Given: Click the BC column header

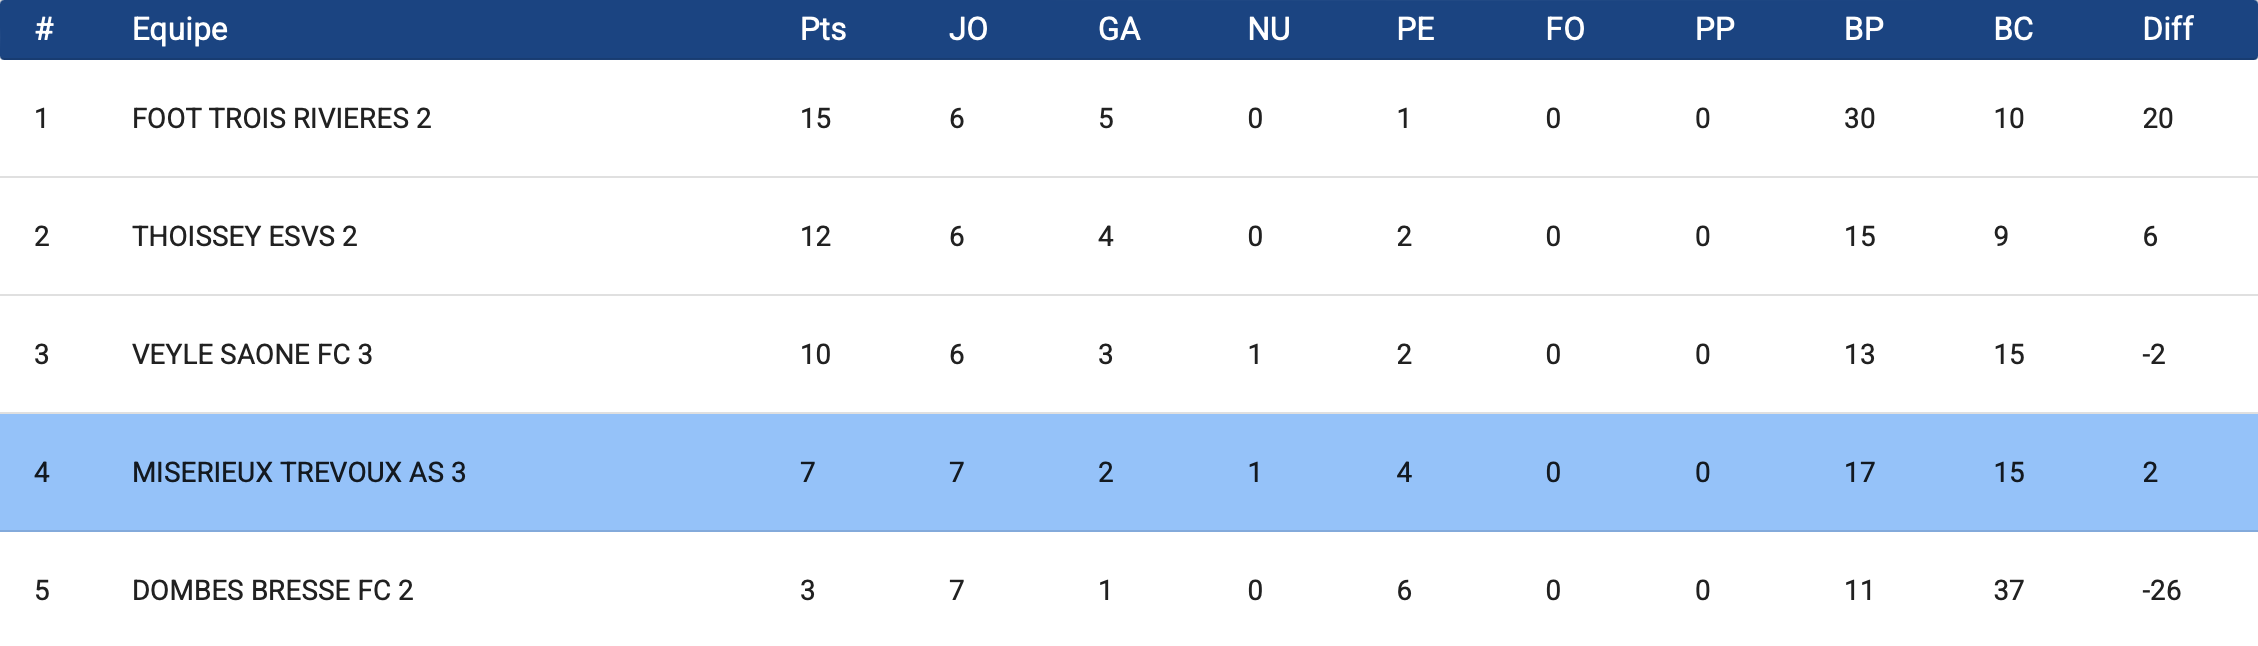Looking at the screenshot, I should tap(2013, 29).
